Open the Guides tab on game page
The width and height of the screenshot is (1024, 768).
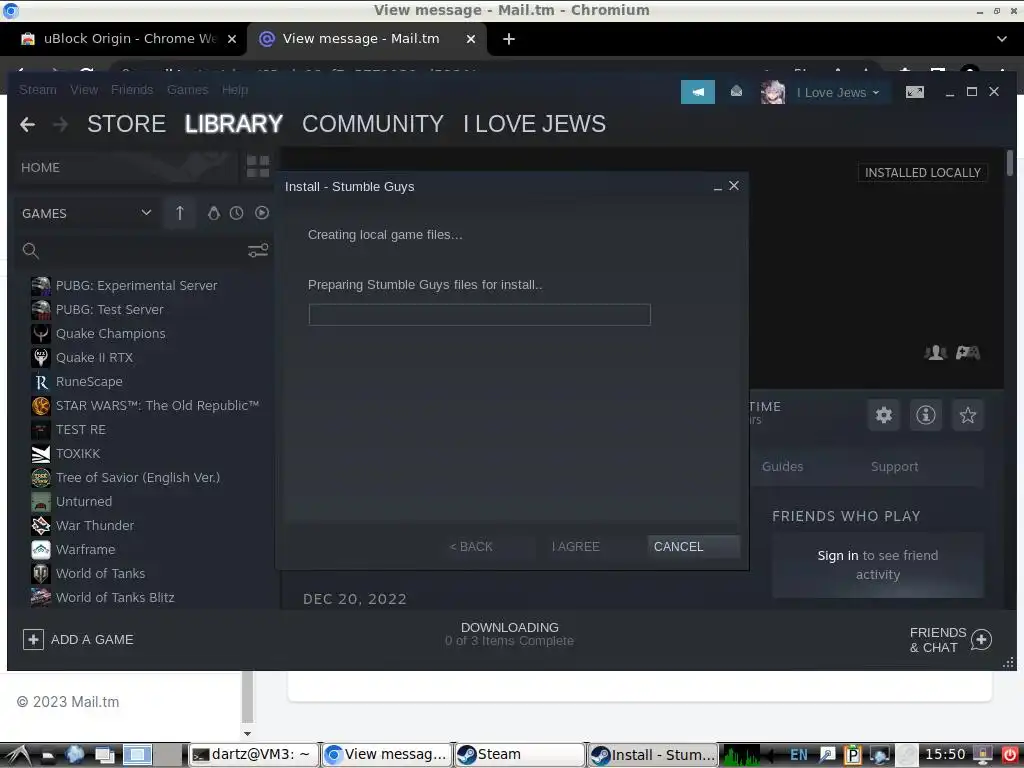[x=782, y=466]
